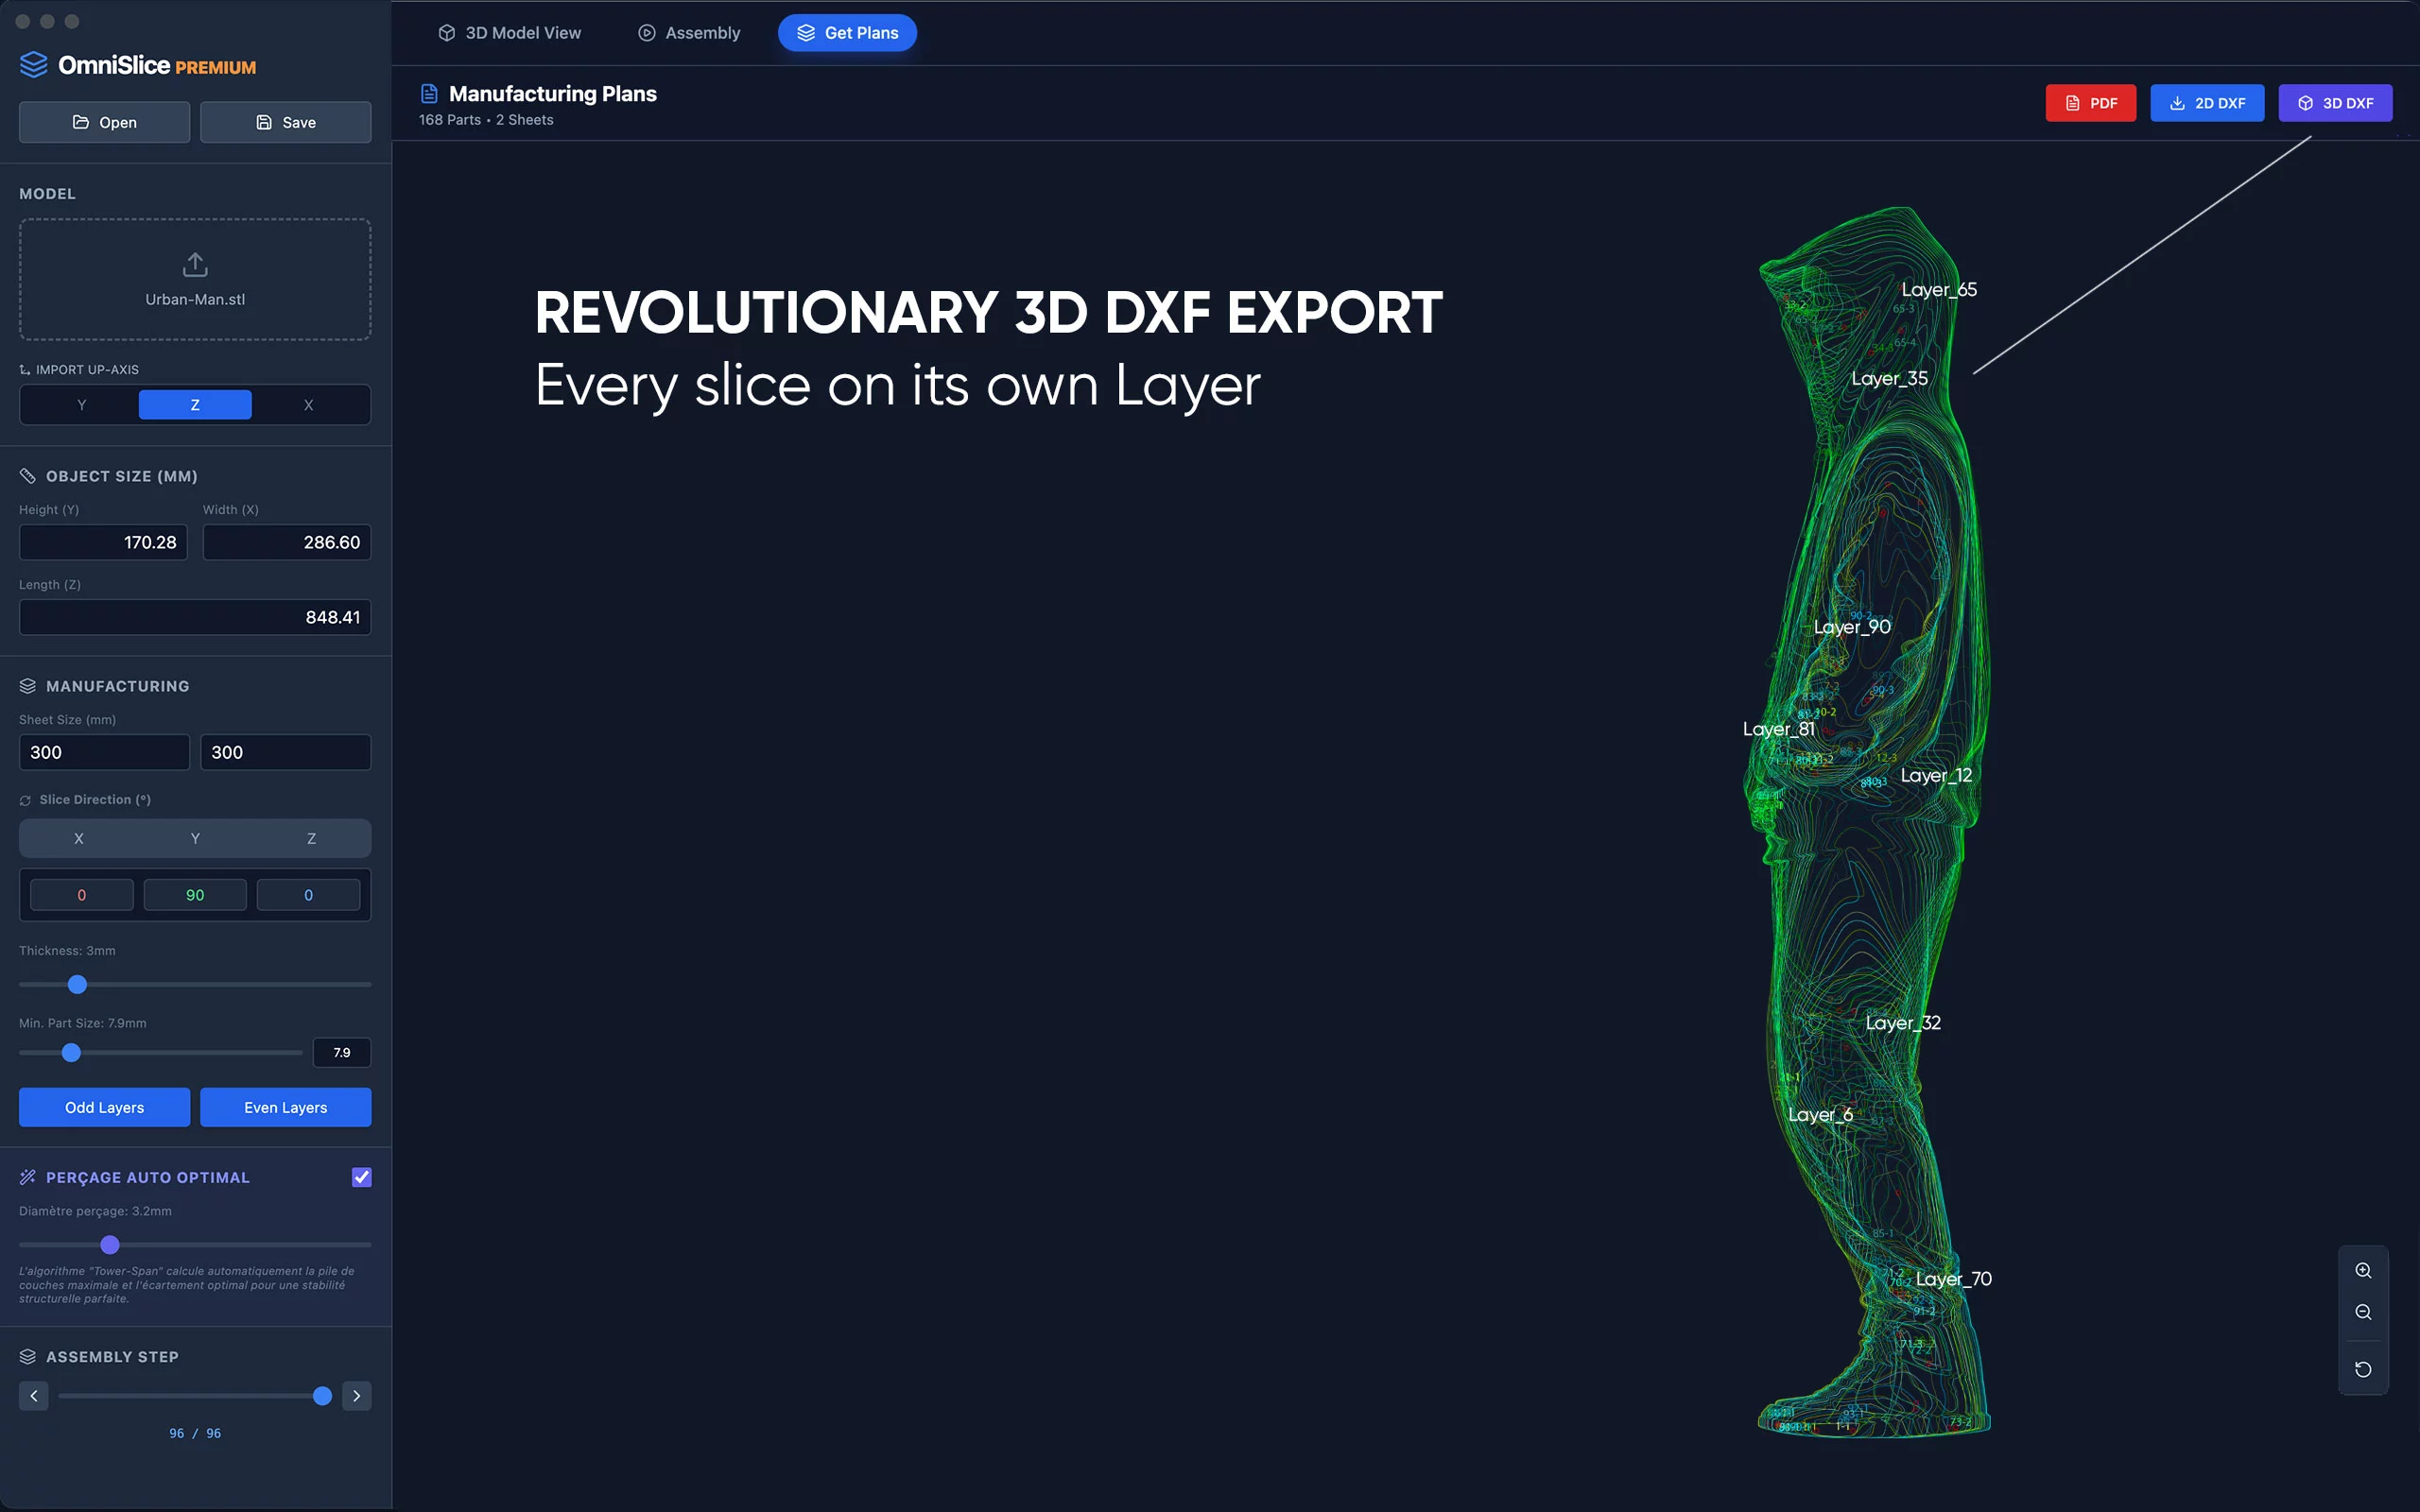This screenshot has height=1512, width=2420.
Task: Click the Assembly Step layers icon
Action: 27,1356
